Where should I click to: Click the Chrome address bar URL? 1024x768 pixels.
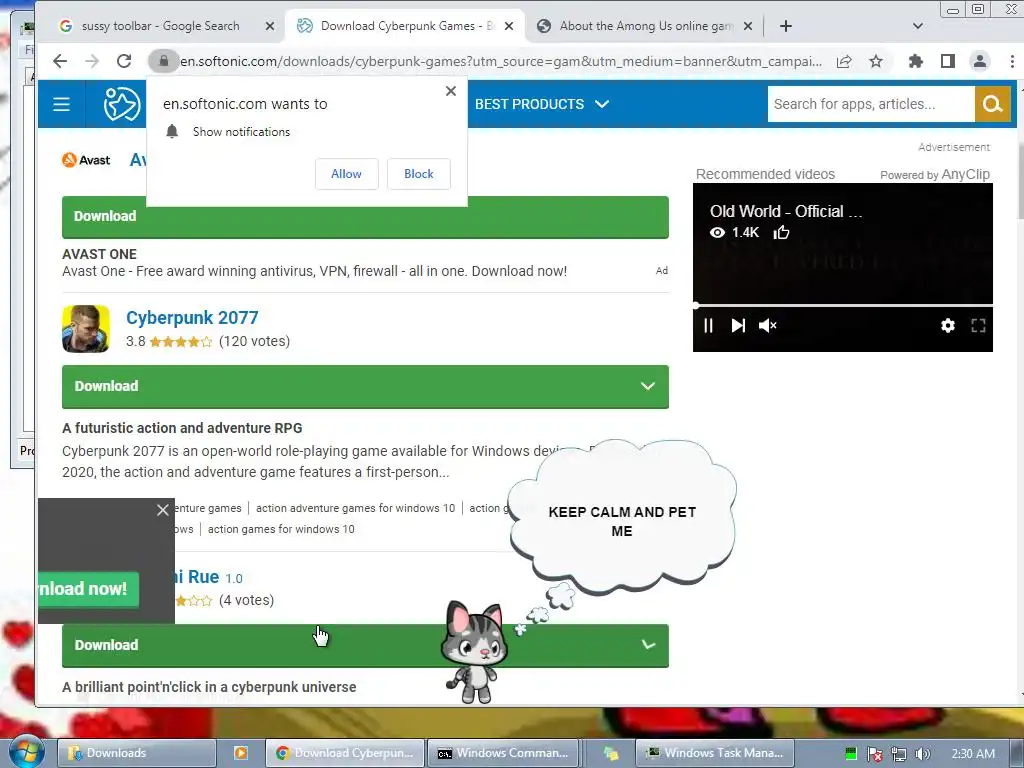click(500, 61)
